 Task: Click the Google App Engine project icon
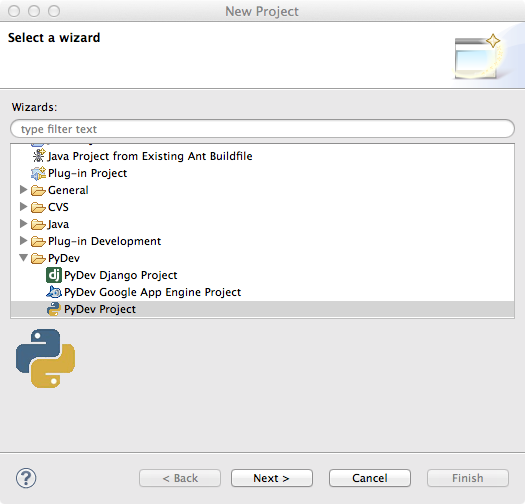pyautogui.click(x=54, y=292)
